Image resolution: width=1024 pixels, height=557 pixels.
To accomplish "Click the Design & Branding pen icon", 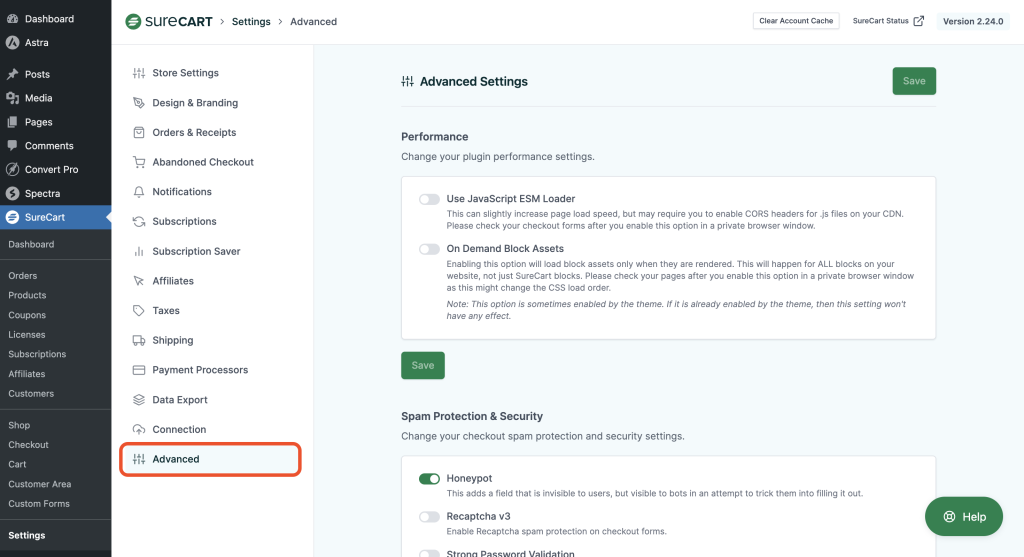I will [x=138, y=103].
